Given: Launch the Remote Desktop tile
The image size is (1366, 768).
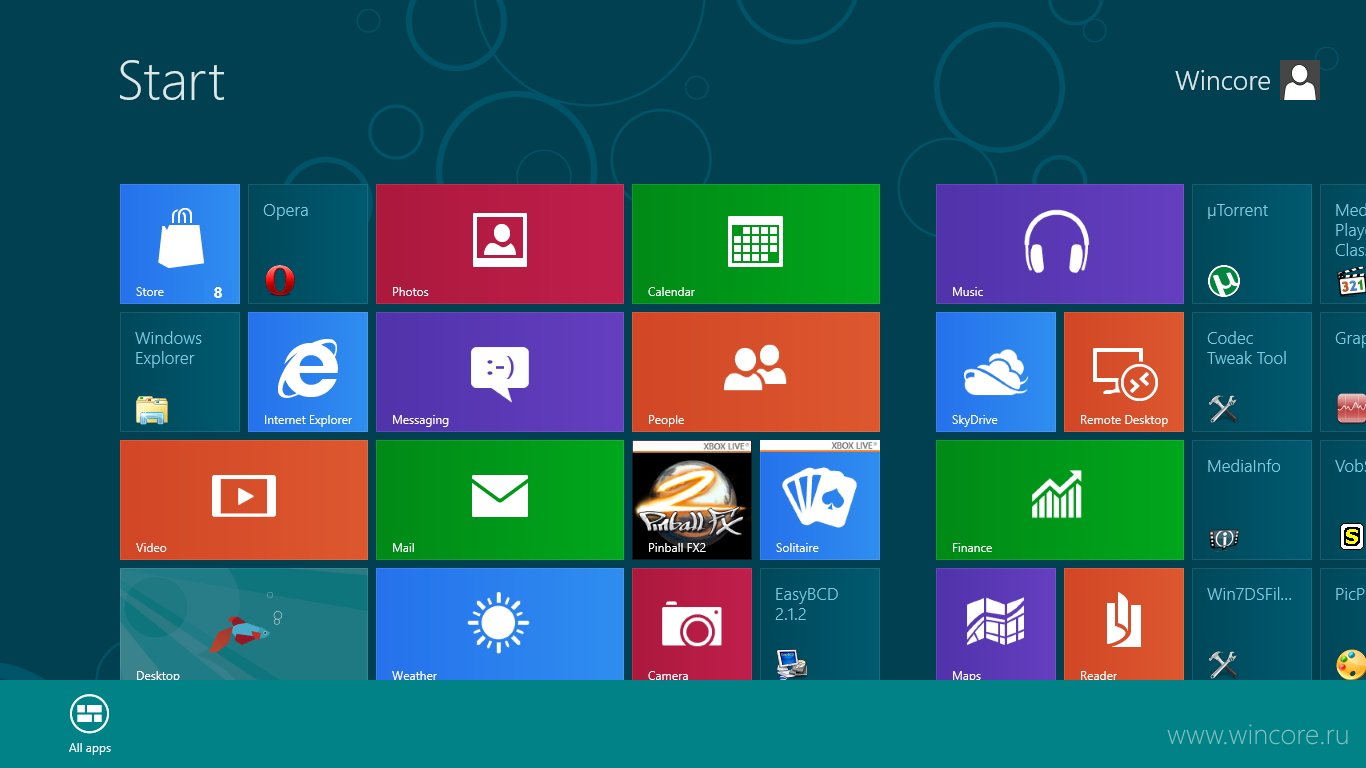Looking at the screenshot, I should 1124,372.
